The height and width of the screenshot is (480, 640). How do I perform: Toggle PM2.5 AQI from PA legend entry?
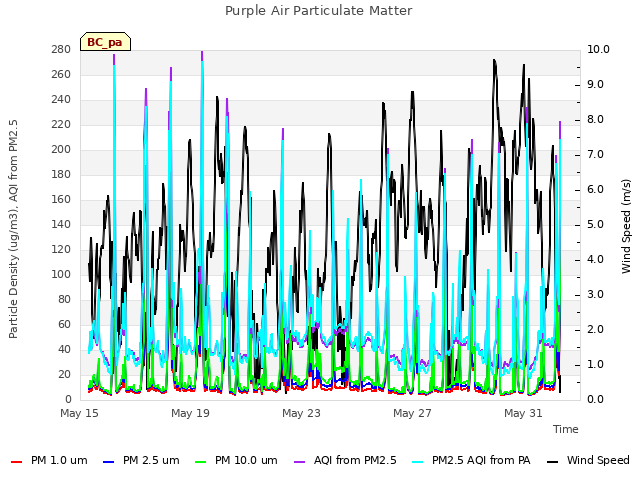471,461
